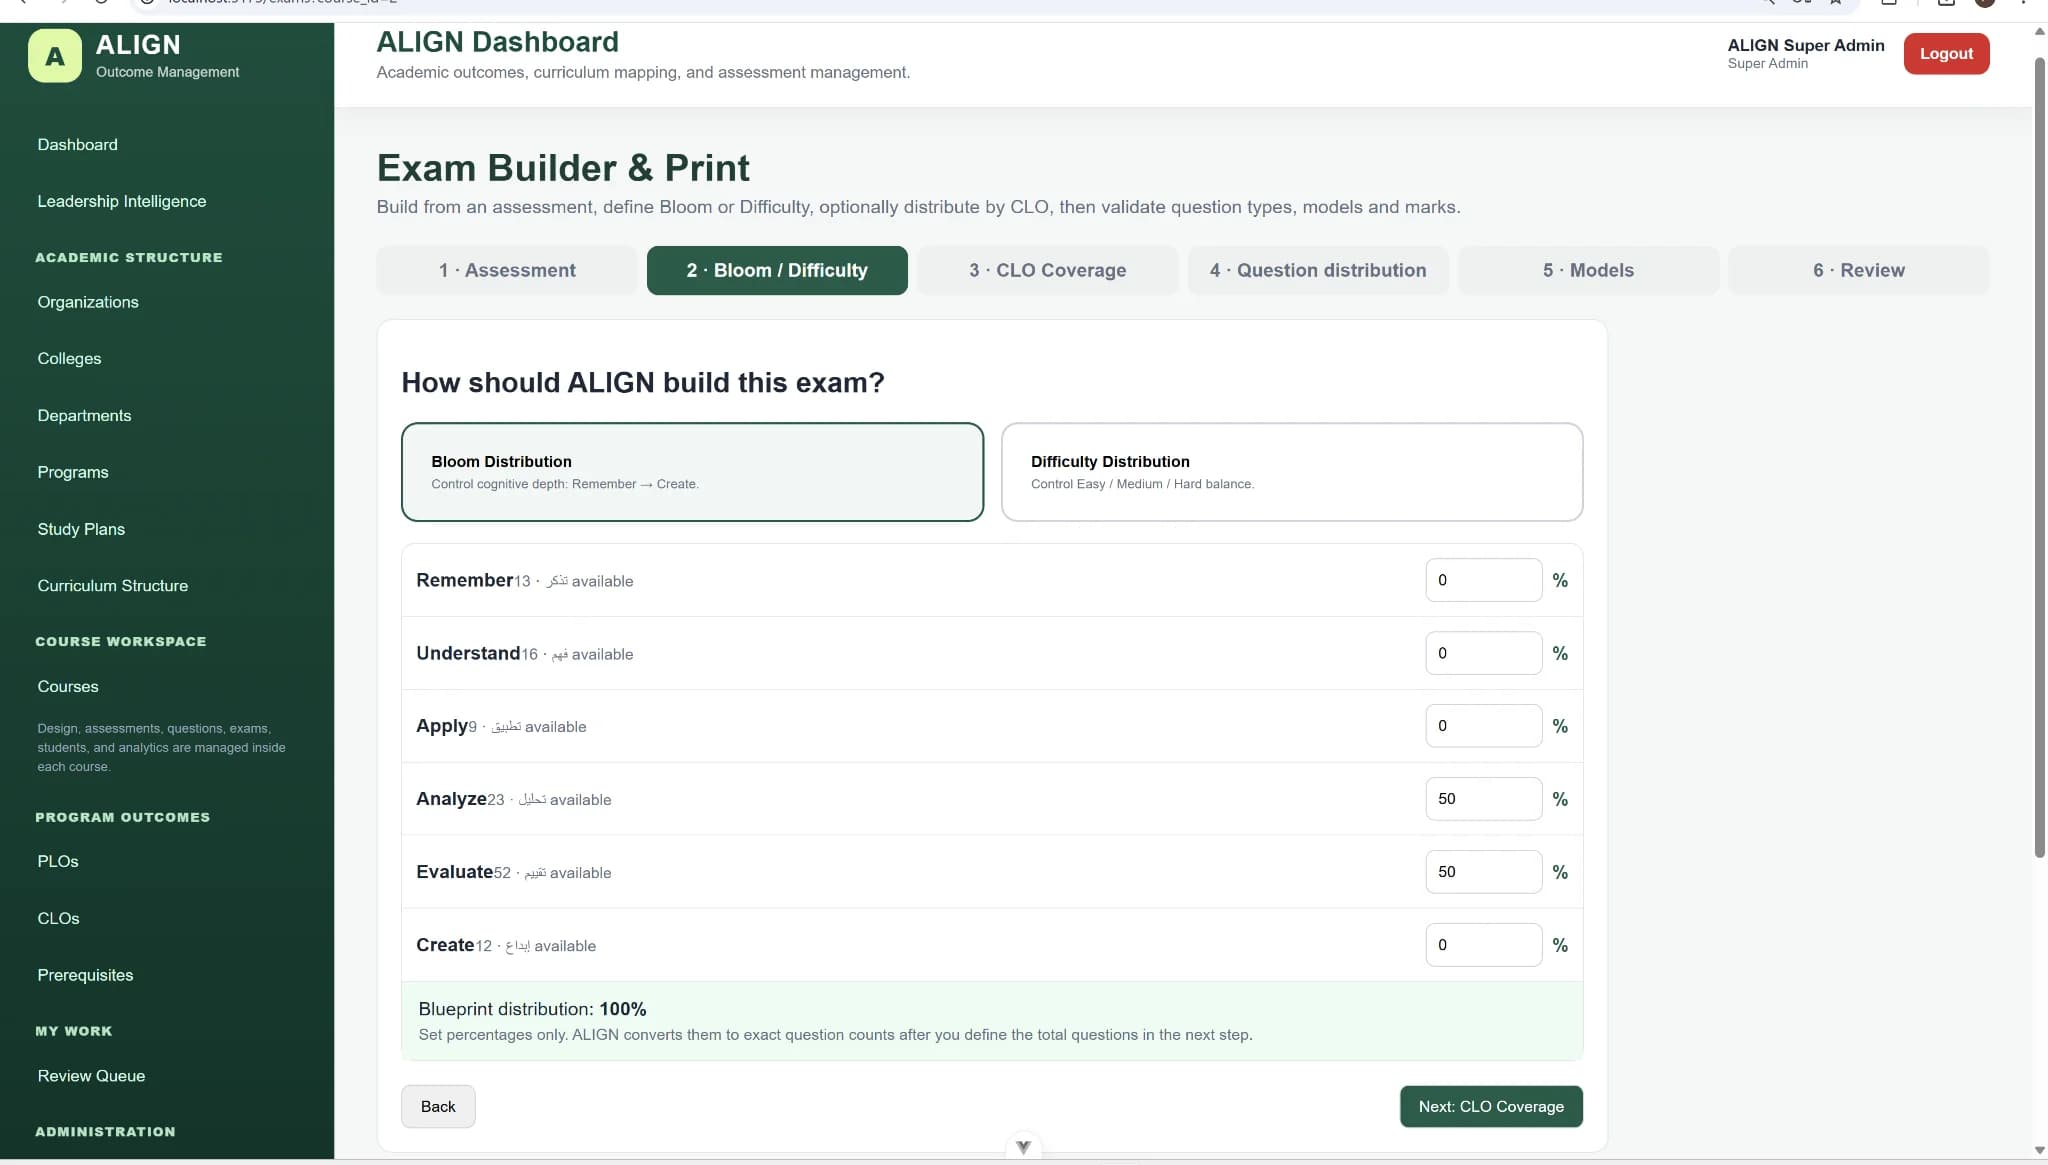The height and width of the screenshot is (1165, 2048).
Task: Click the scrollbar down arrow
Action: [x=2040, y=1151]
